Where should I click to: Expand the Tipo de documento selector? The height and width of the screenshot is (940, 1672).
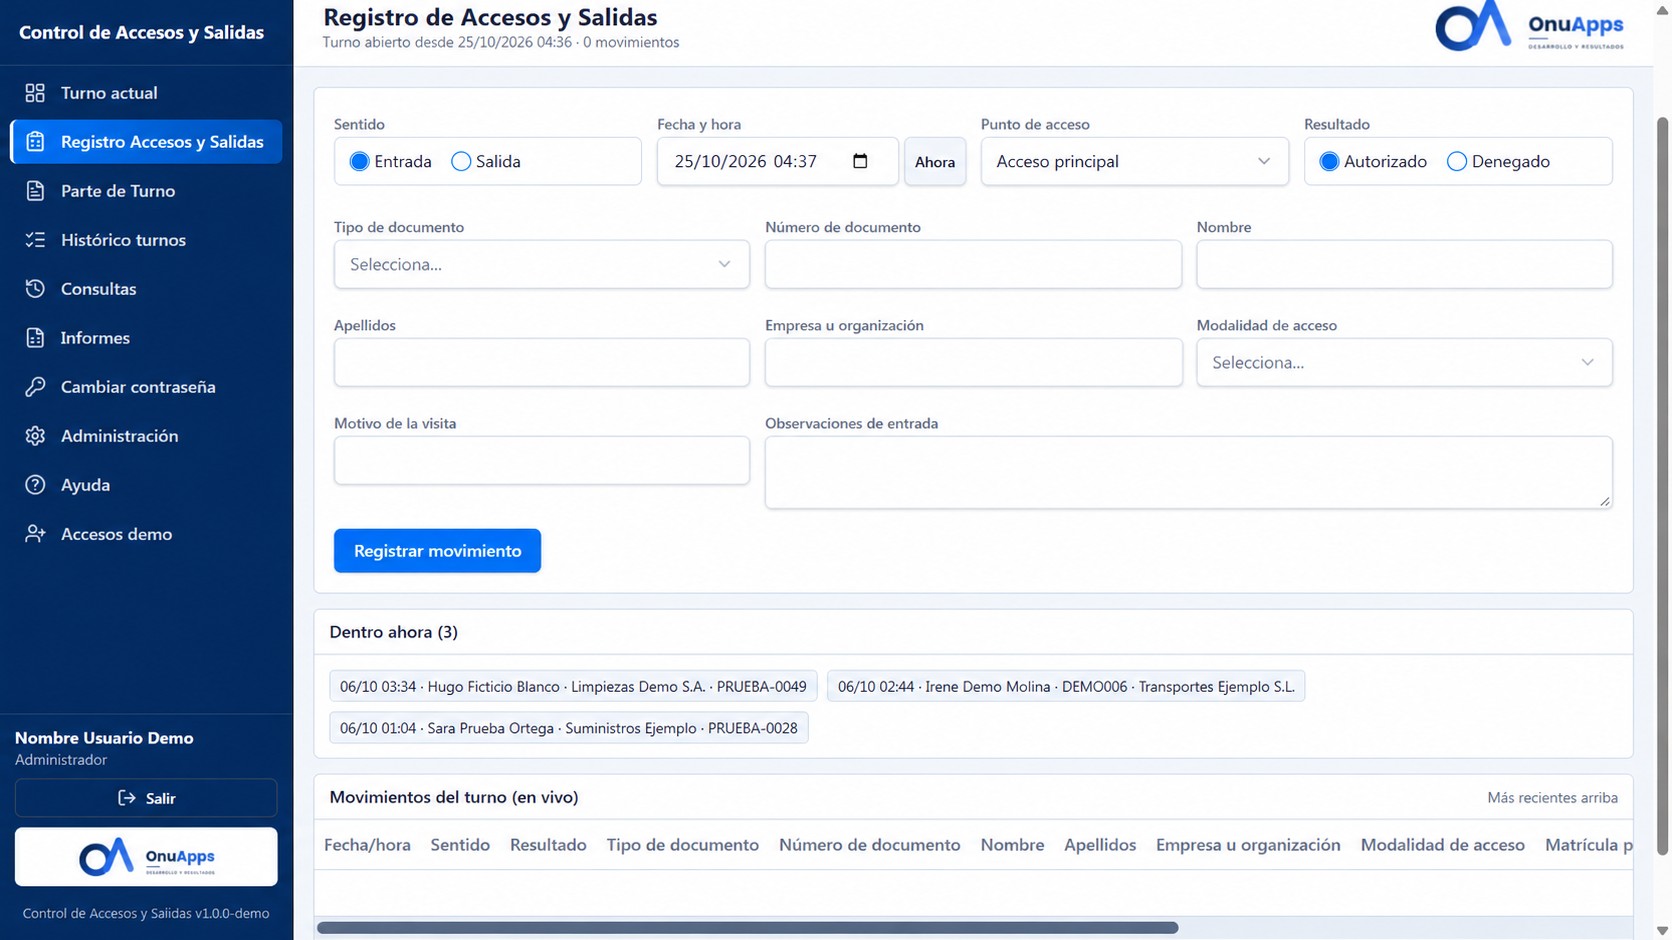(541, 264)
